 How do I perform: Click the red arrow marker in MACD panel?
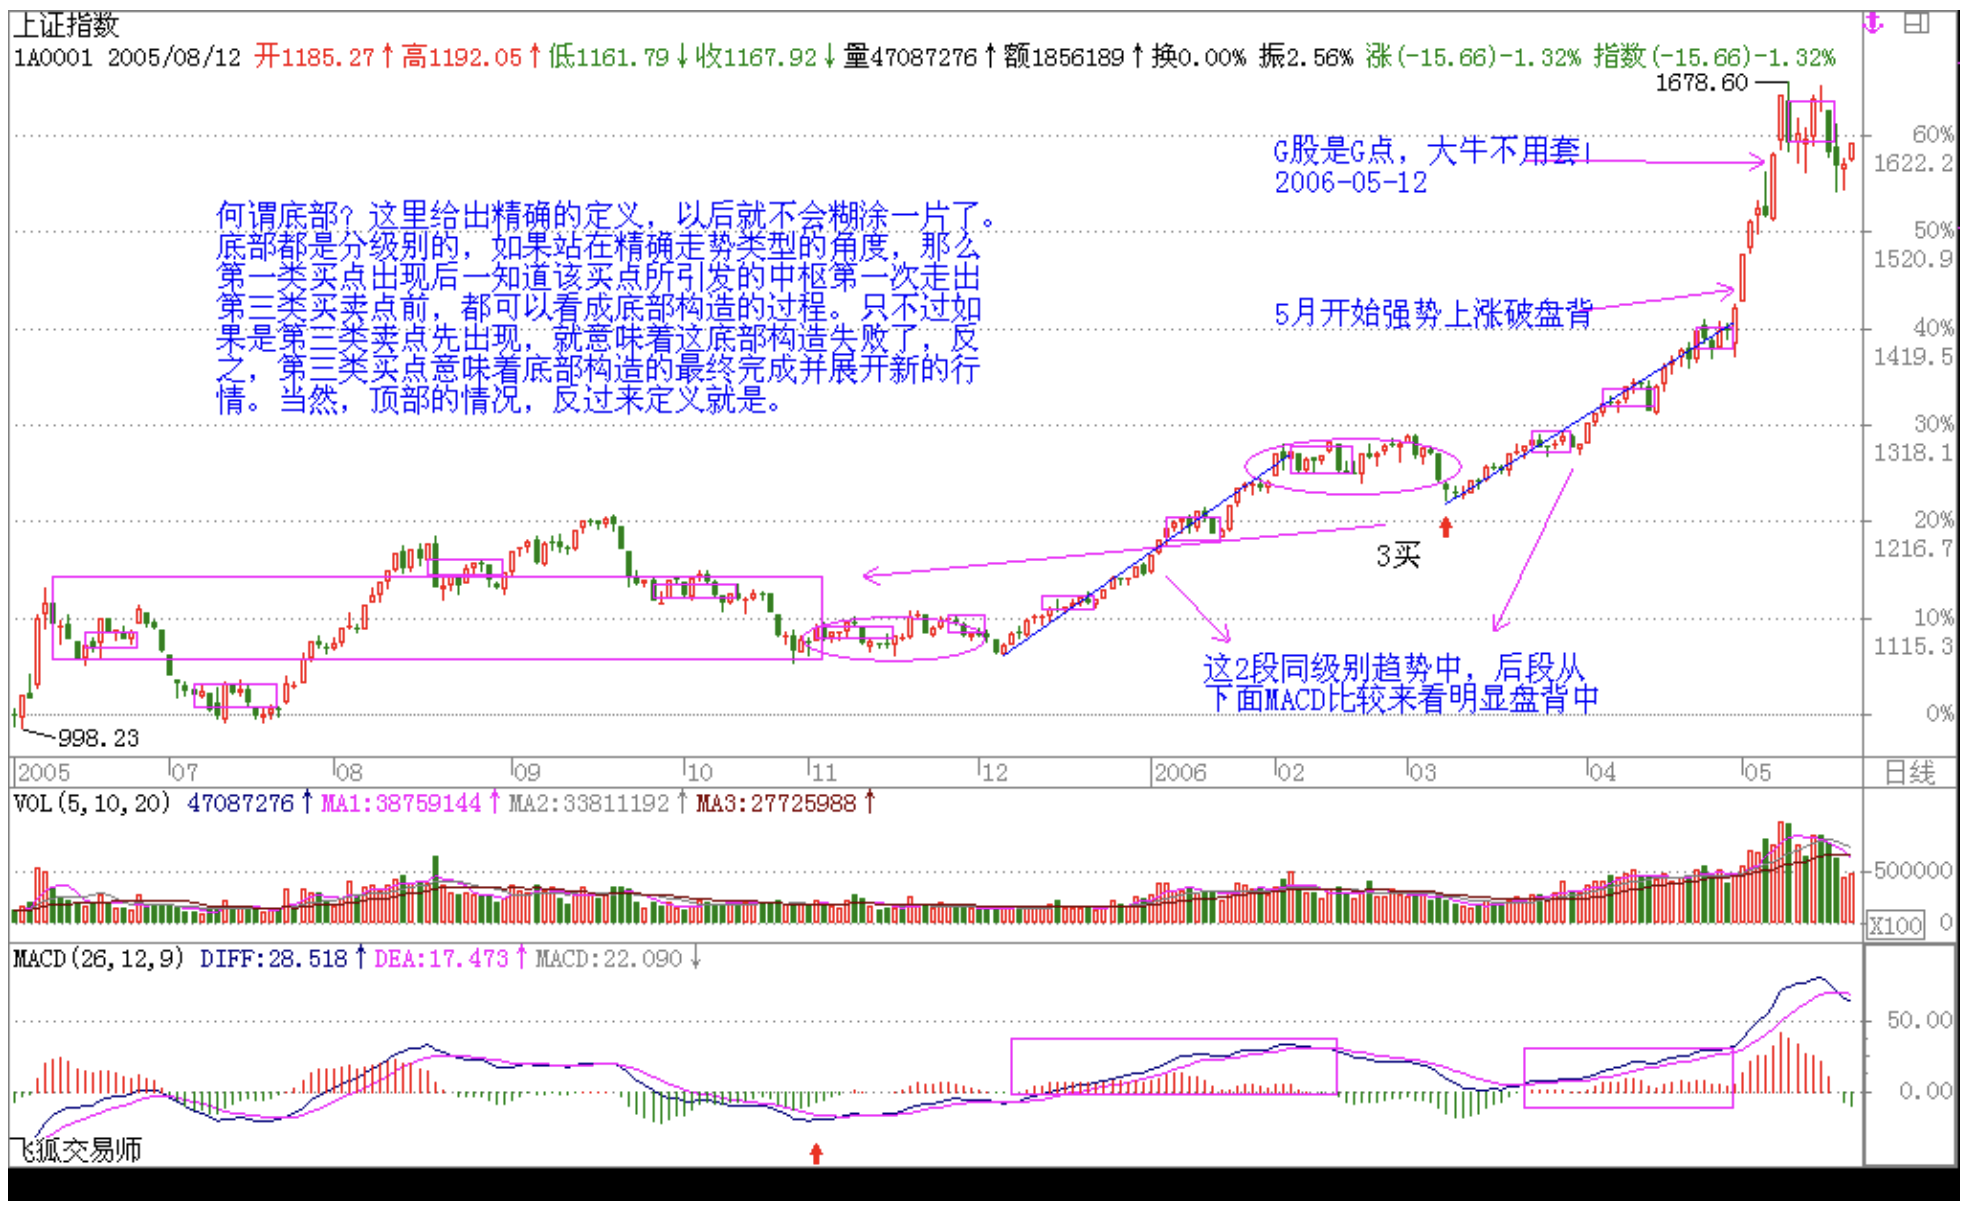tap(816, 1153)
